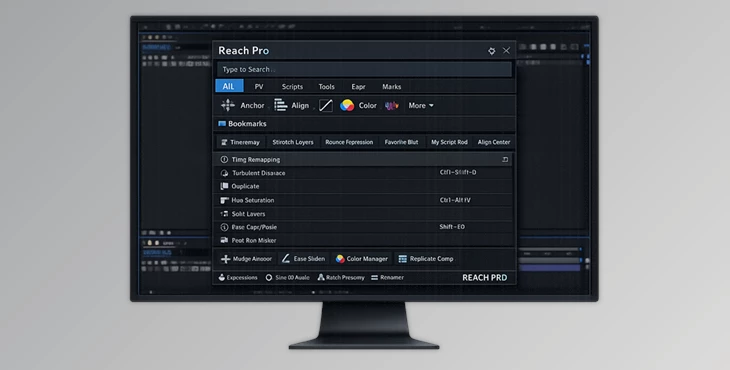Click the Expcessions icon in the footer

[x=222, y=277]
